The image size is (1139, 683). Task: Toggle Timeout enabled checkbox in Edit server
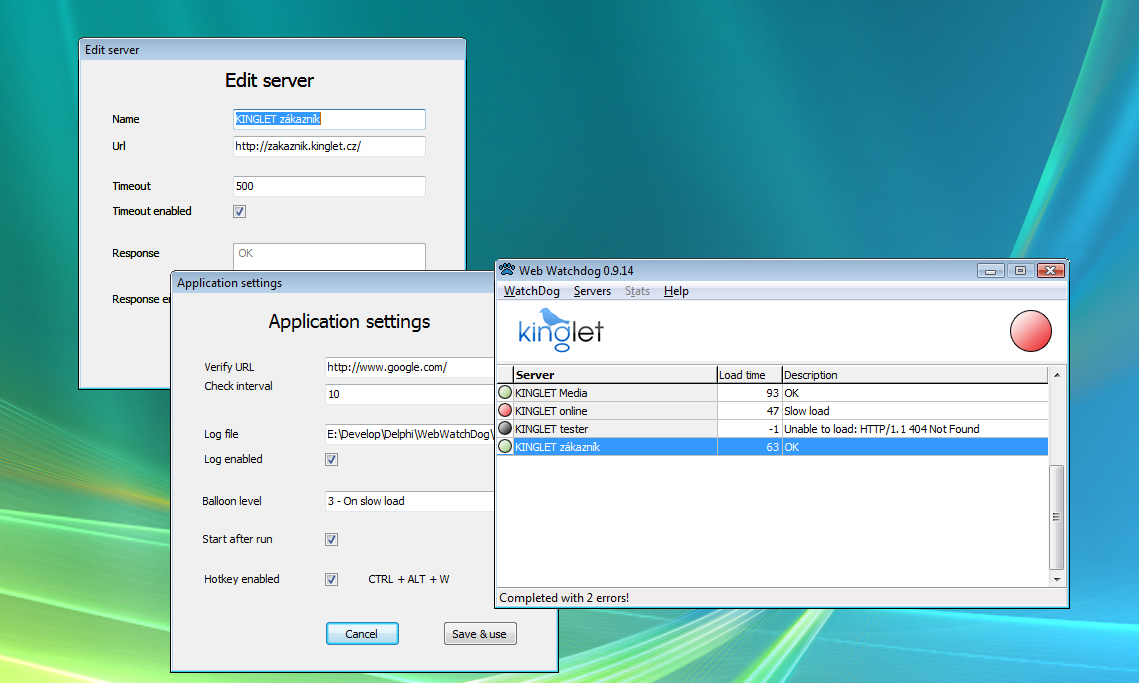(240, 211)
